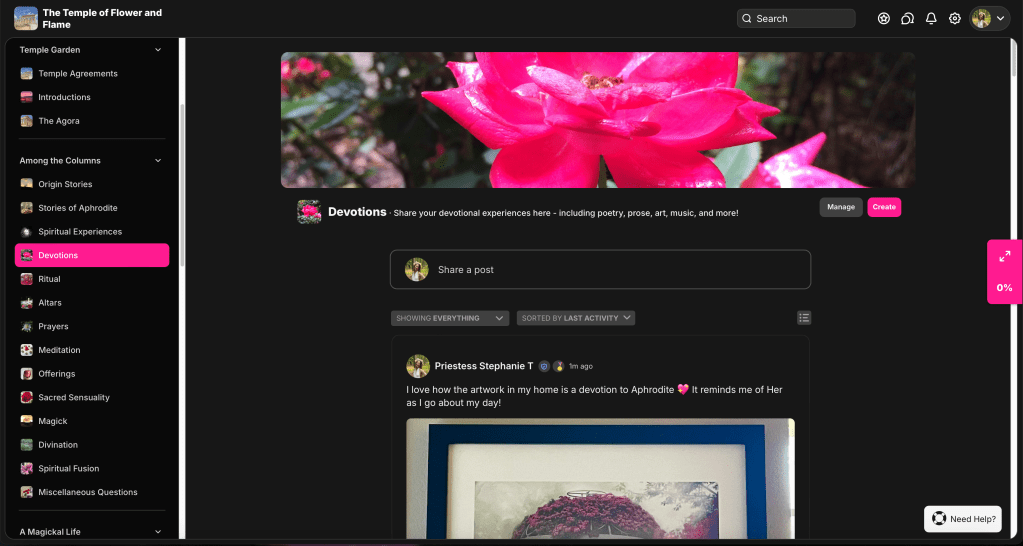Viewport: 1023px width, 546px height.
Task: Collapse the Temple Garden section
Action: tap(157, 50)
